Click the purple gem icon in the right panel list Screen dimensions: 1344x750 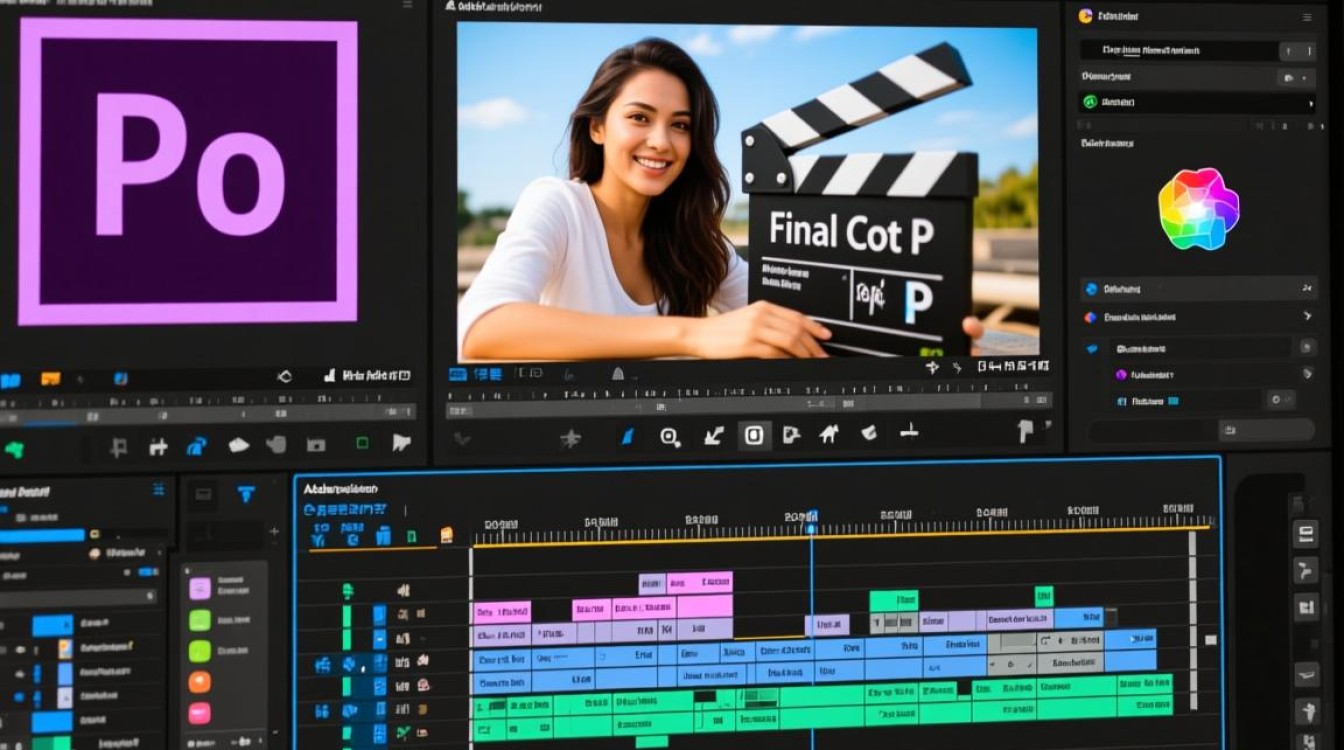pyautogui.click(x=1121, y=374)
